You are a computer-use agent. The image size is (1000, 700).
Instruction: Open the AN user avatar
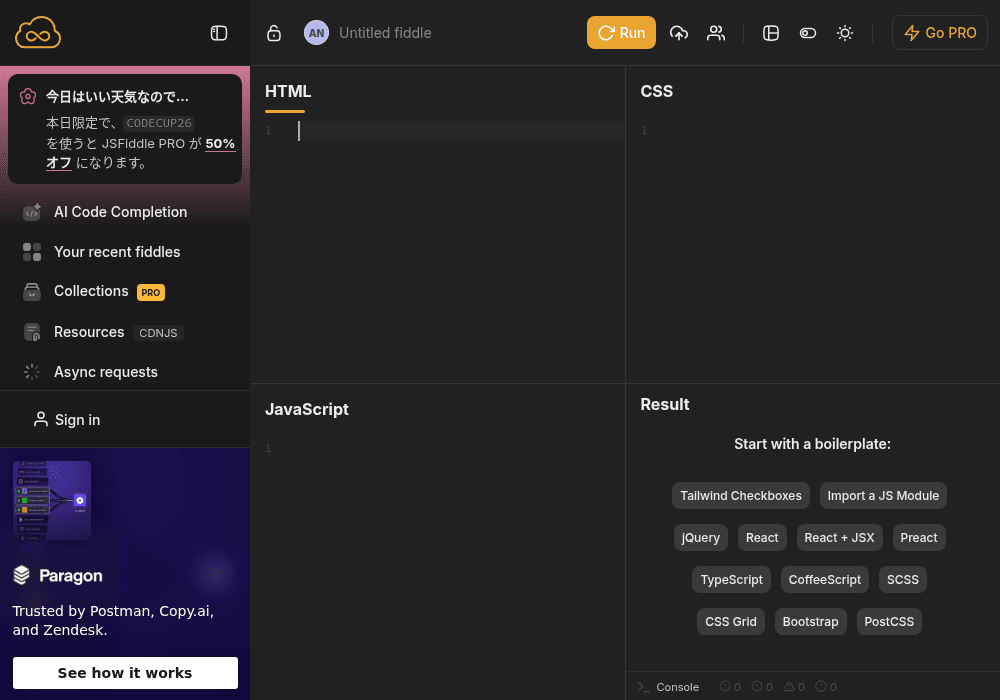click(316, 33)
